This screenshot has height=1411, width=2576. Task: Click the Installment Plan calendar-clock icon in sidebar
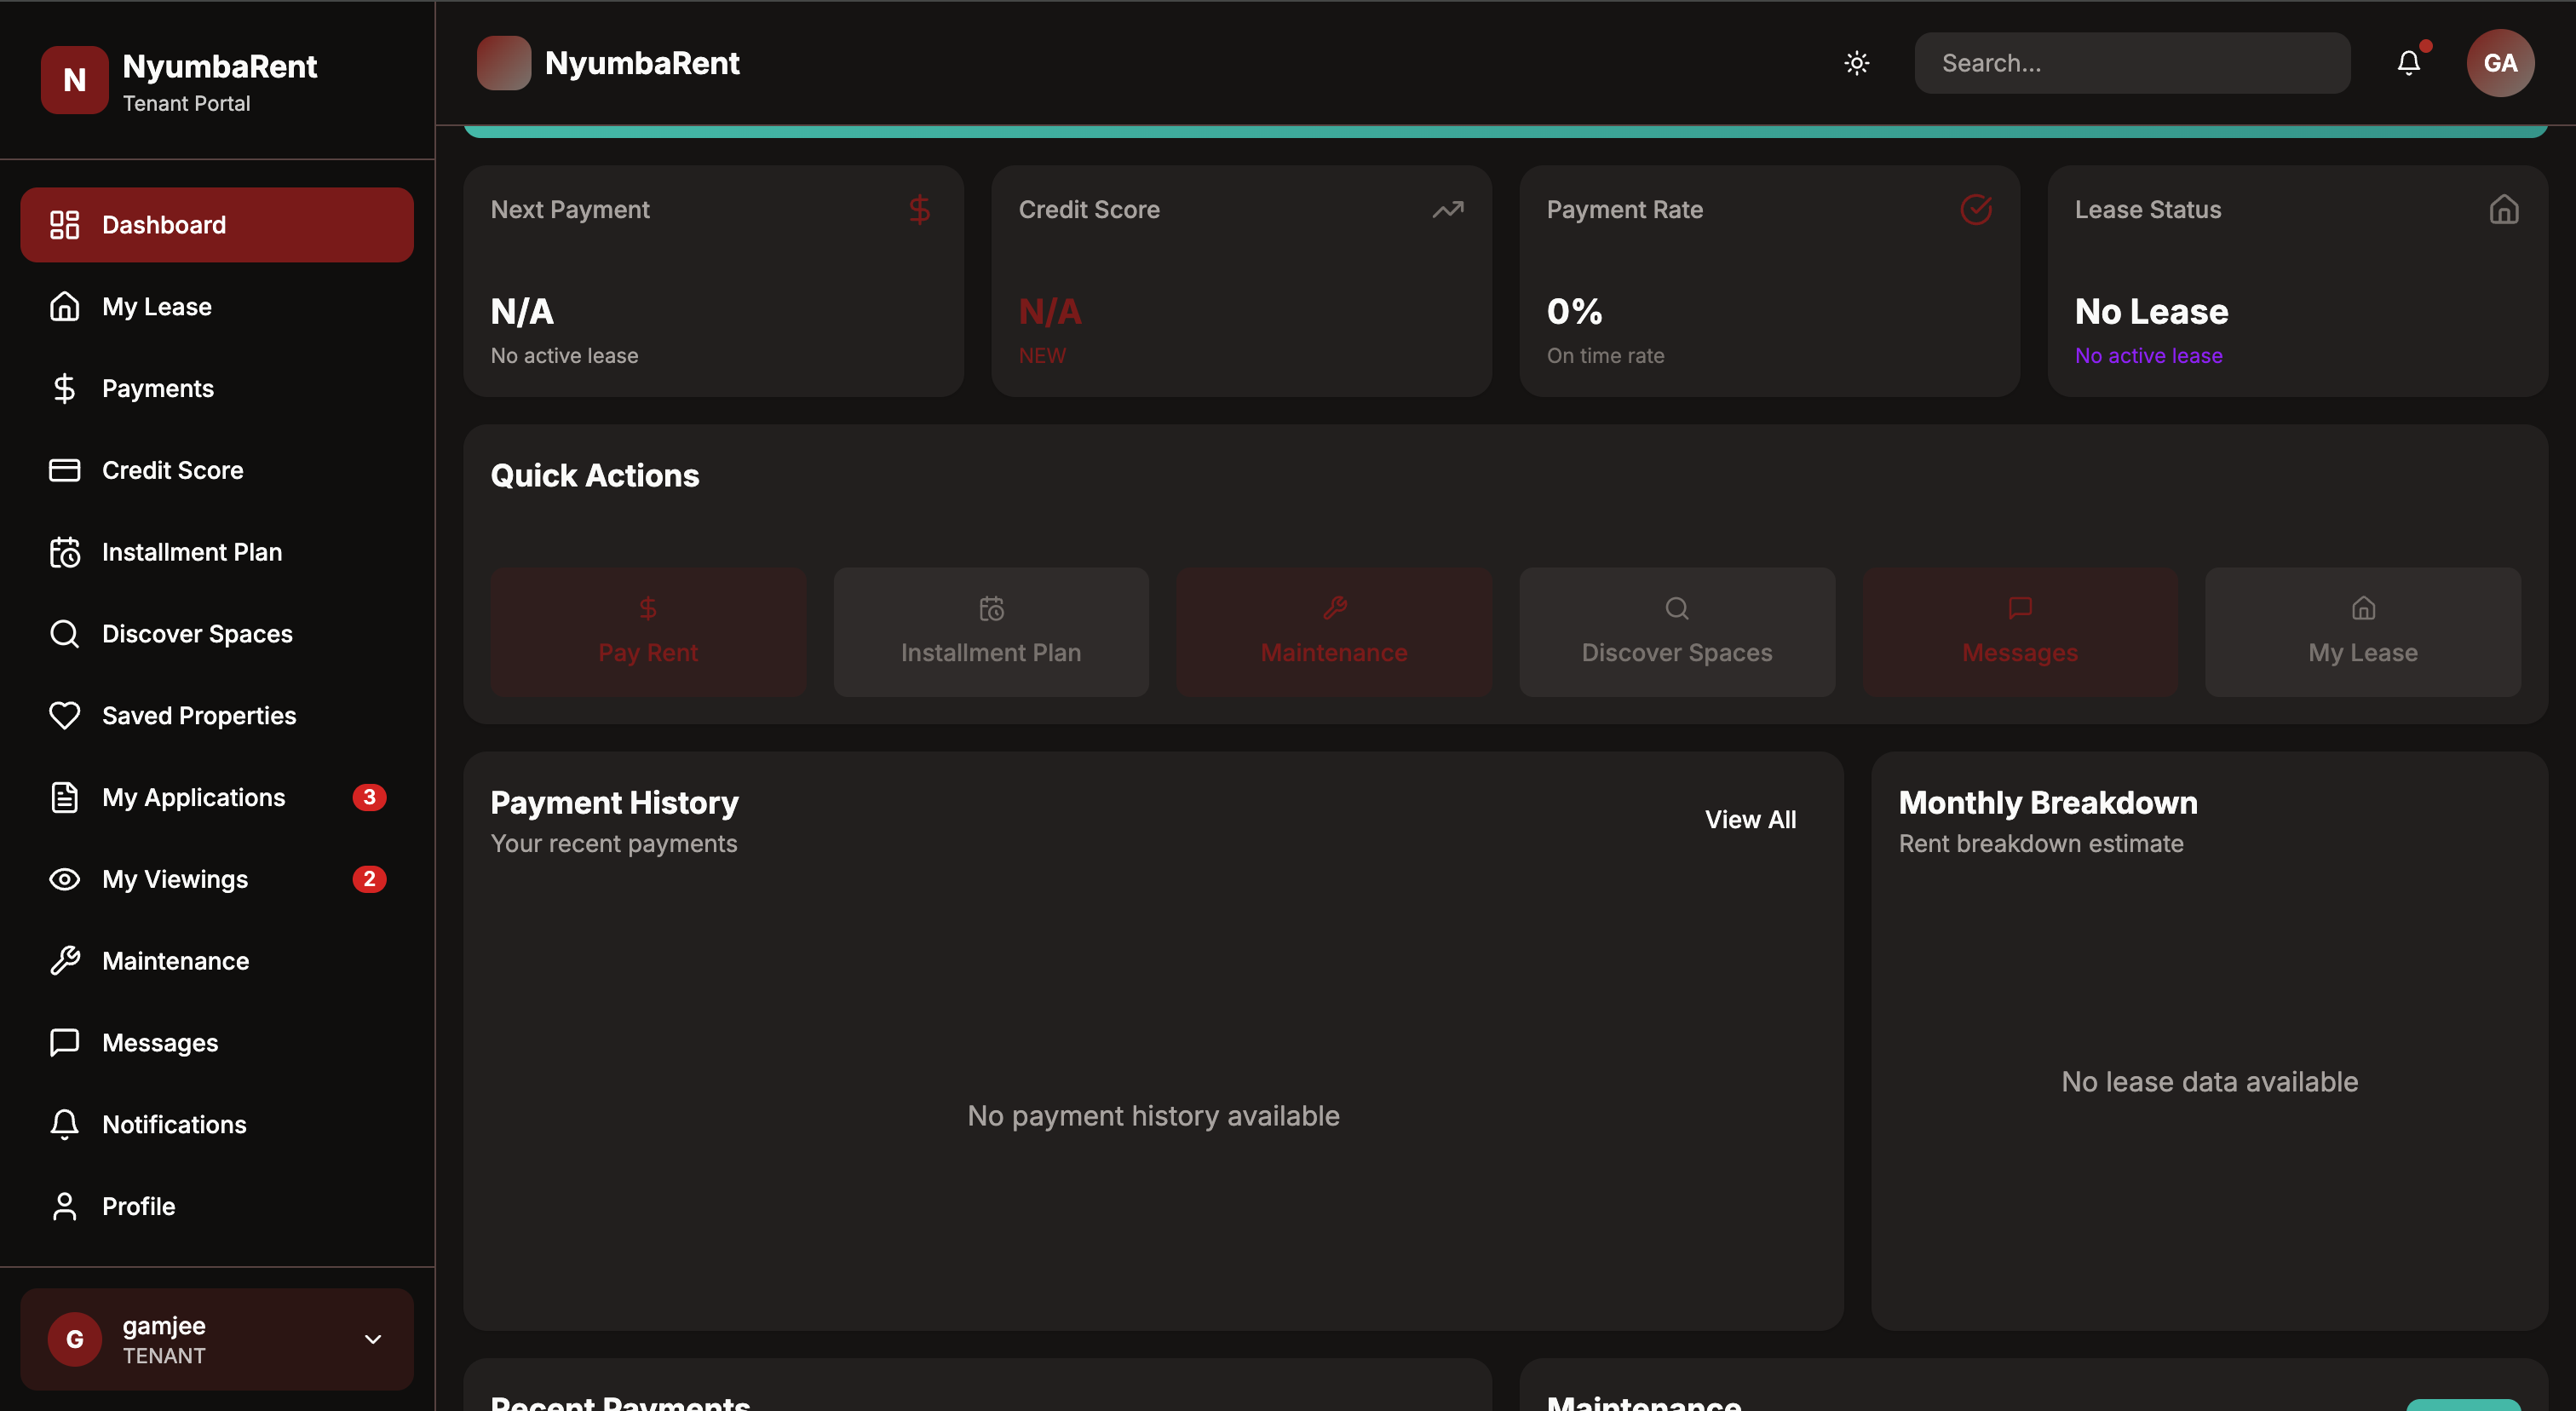64,552
